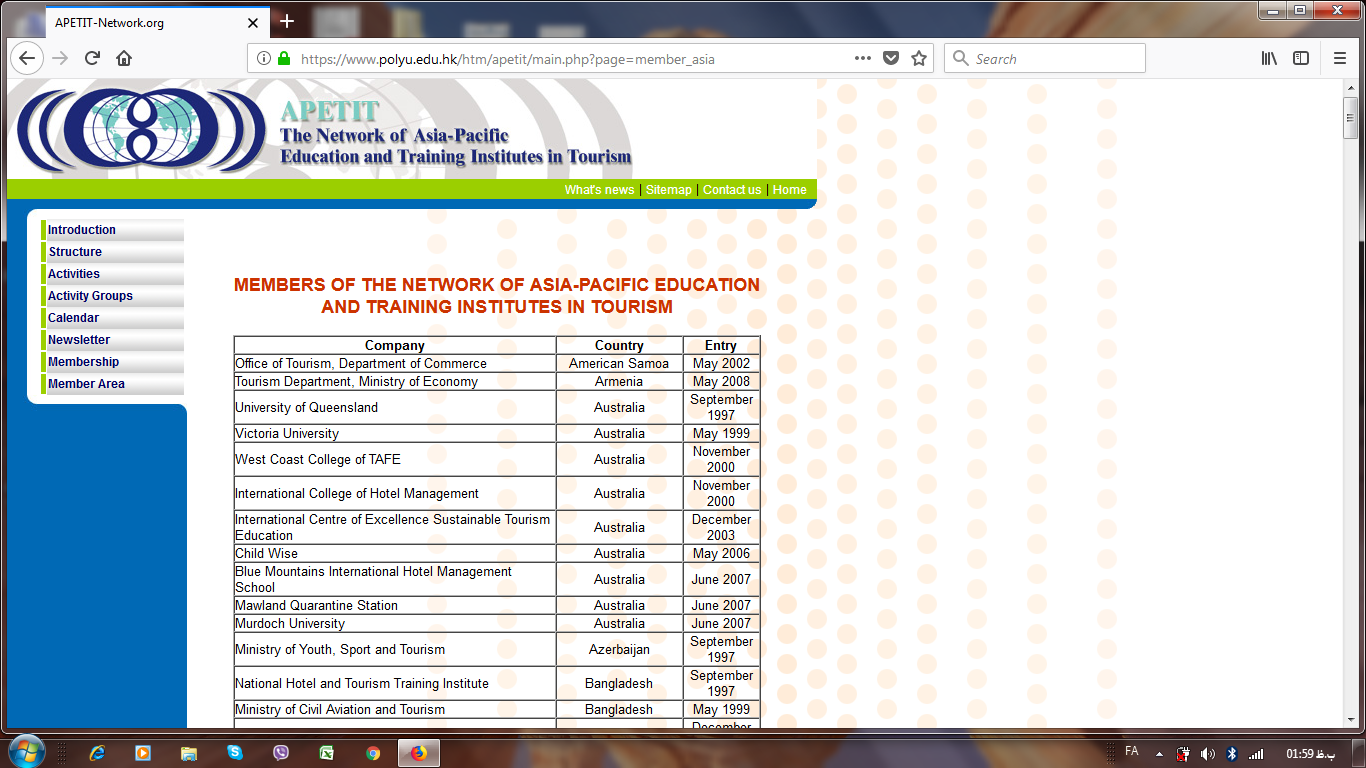Switch the FA input language indicator
1366x768 pixels.
(1132, 751)
